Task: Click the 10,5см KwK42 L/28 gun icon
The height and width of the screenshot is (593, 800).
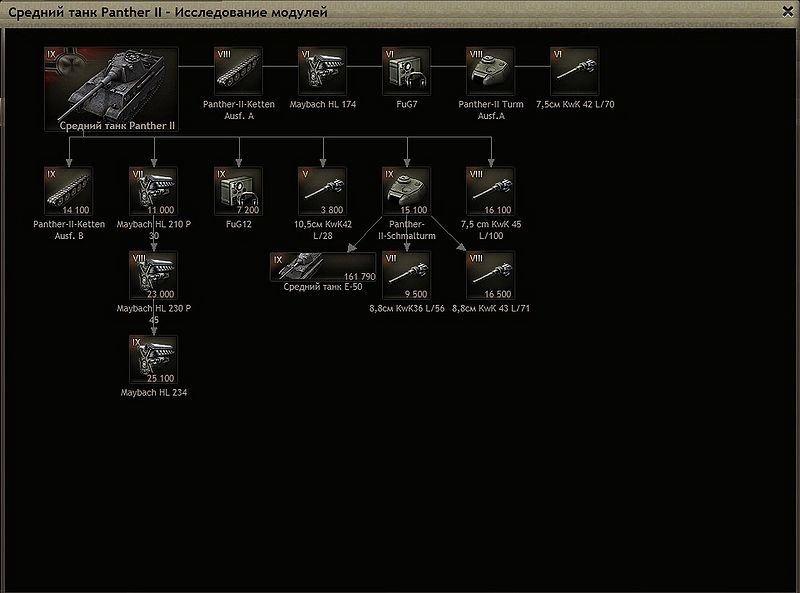Action: tap(322, 191)
